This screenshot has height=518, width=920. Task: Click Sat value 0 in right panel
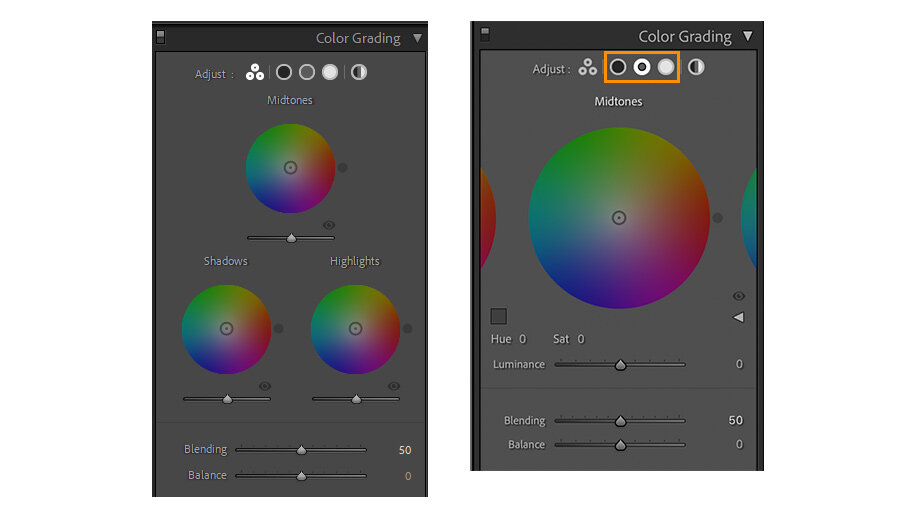point(581,339)
